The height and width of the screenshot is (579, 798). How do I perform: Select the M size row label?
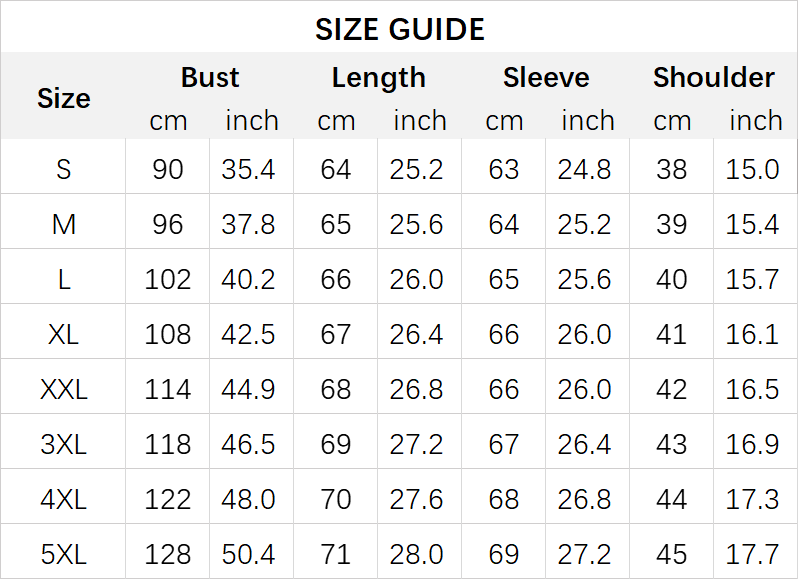coord(63,224)
